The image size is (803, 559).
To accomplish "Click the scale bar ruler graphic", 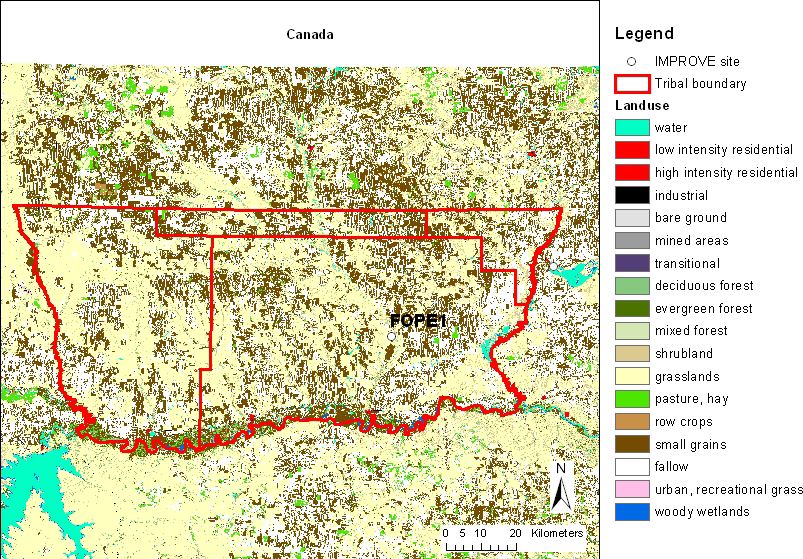I will pos(481,547).
